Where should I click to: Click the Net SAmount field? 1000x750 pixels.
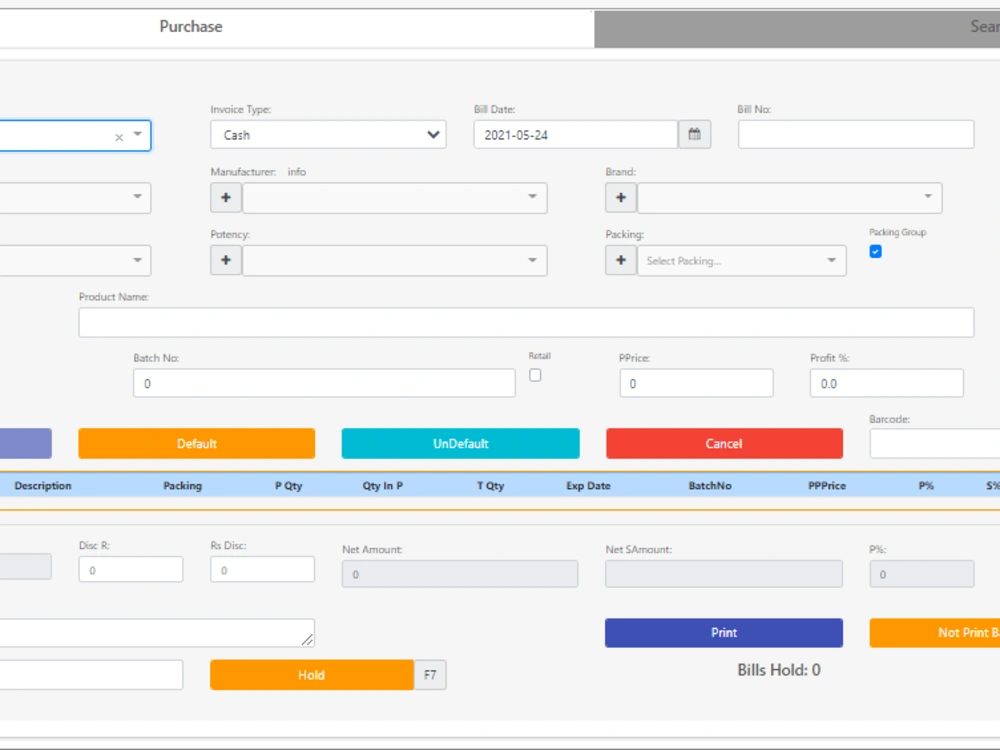click(x=724, y=574)
